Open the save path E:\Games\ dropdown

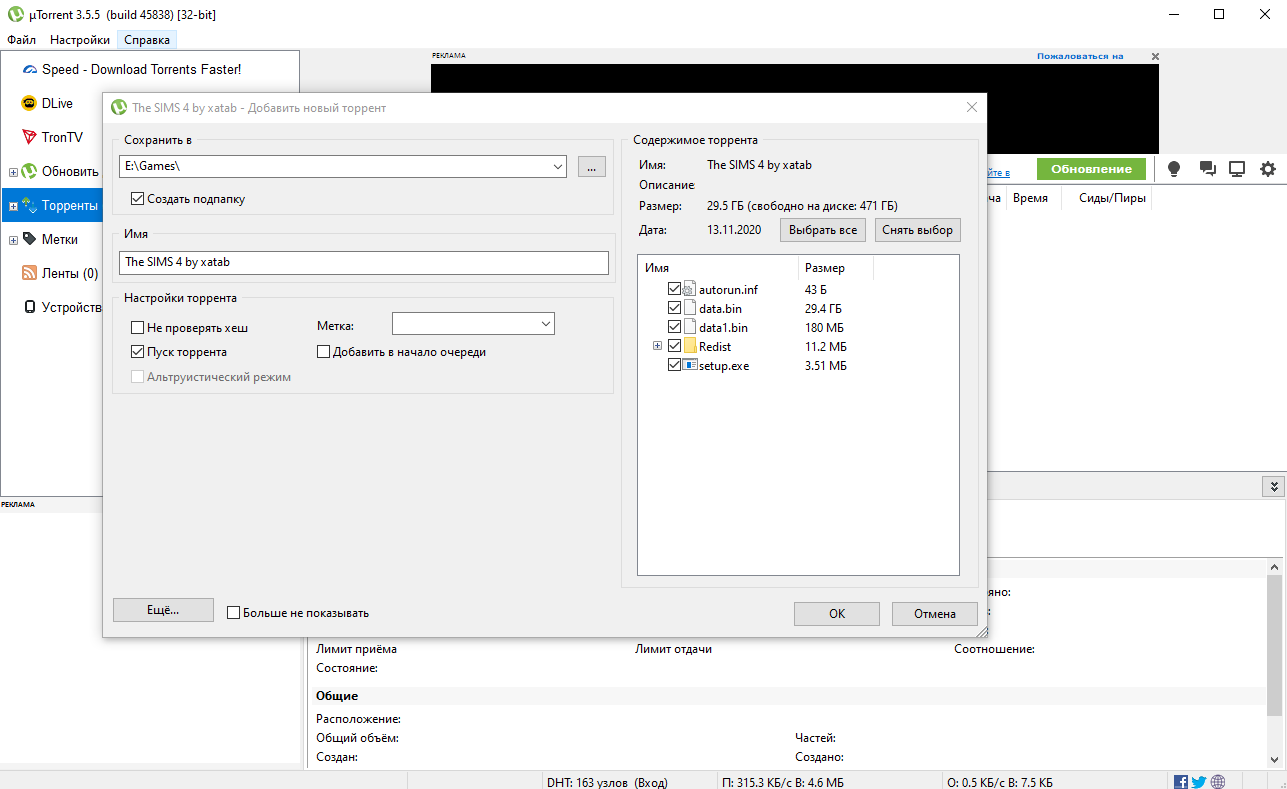tap(558, 167)
